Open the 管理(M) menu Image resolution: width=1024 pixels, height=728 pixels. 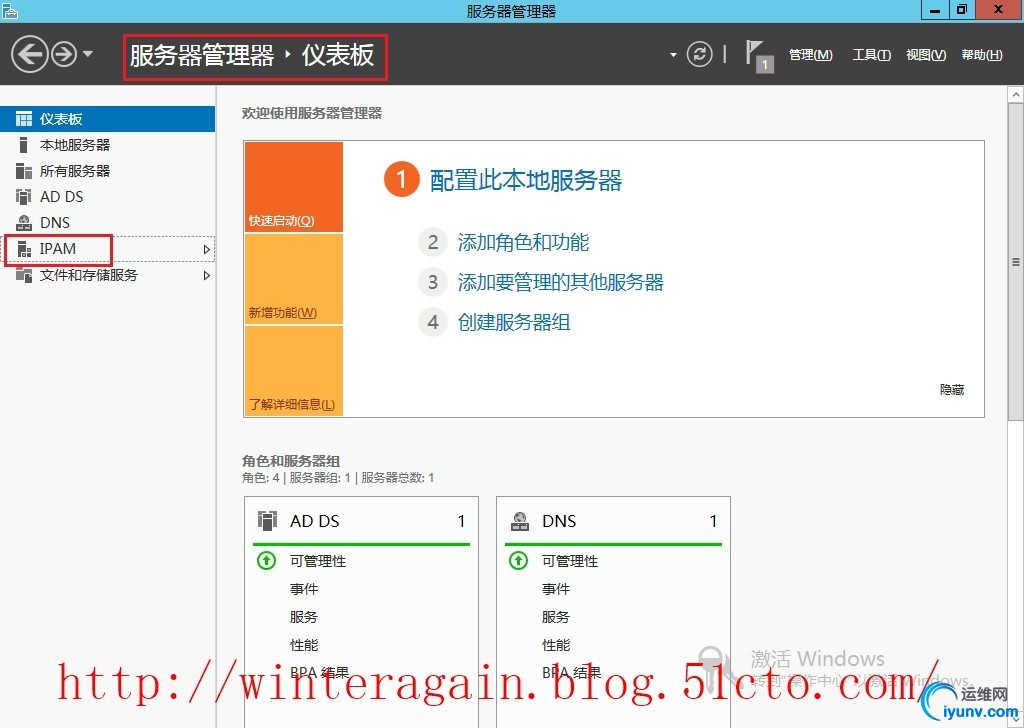coord(810,55)
